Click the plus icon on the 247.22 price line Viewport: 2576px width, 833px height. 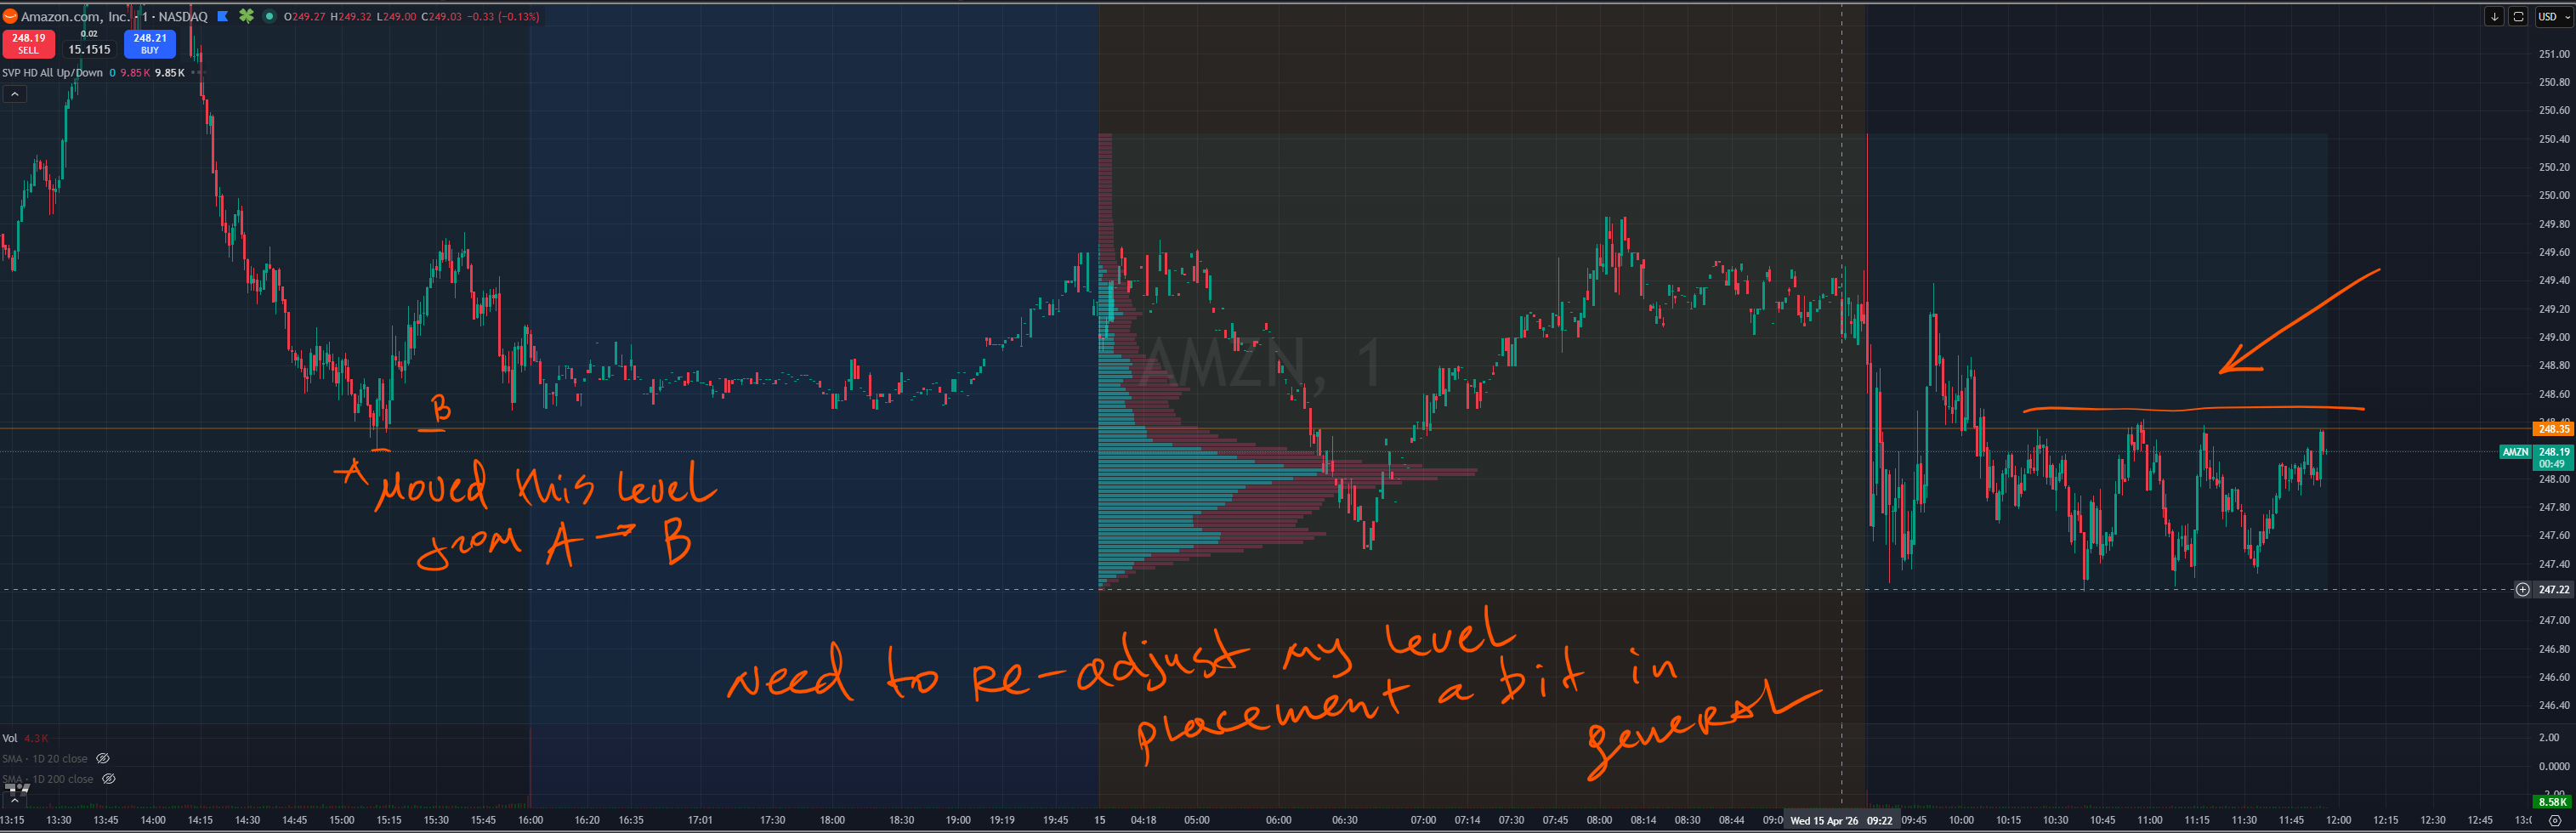[2523, 590]
